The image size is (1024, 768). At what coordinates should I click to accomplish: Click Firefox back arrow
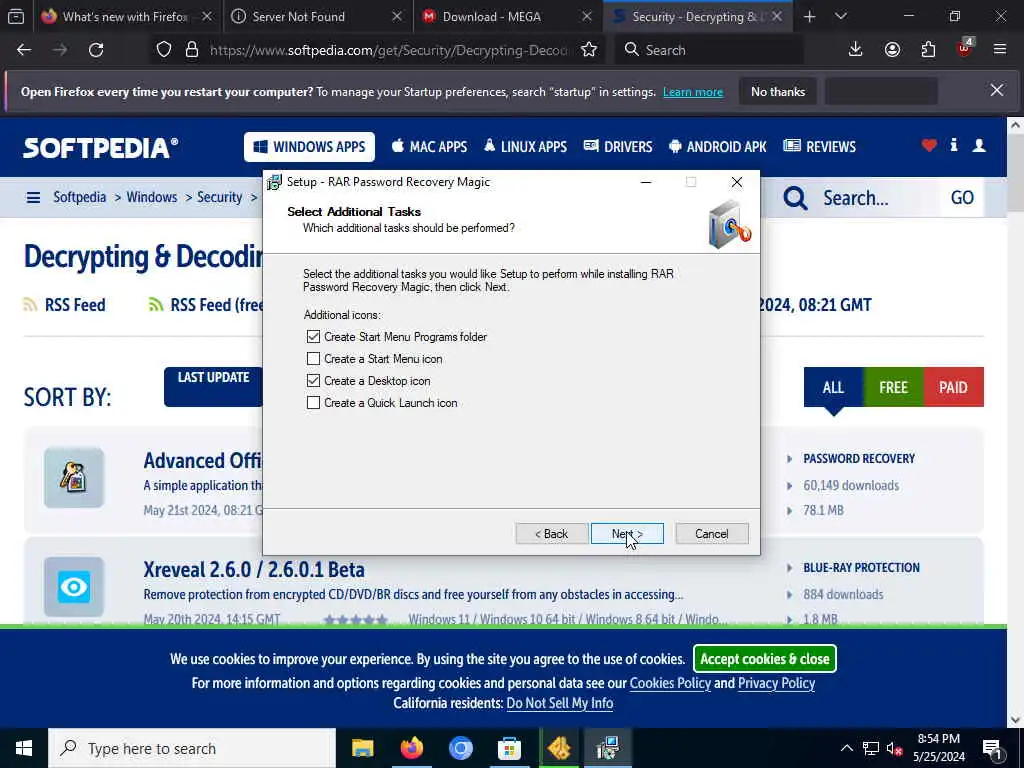(24, 50)
